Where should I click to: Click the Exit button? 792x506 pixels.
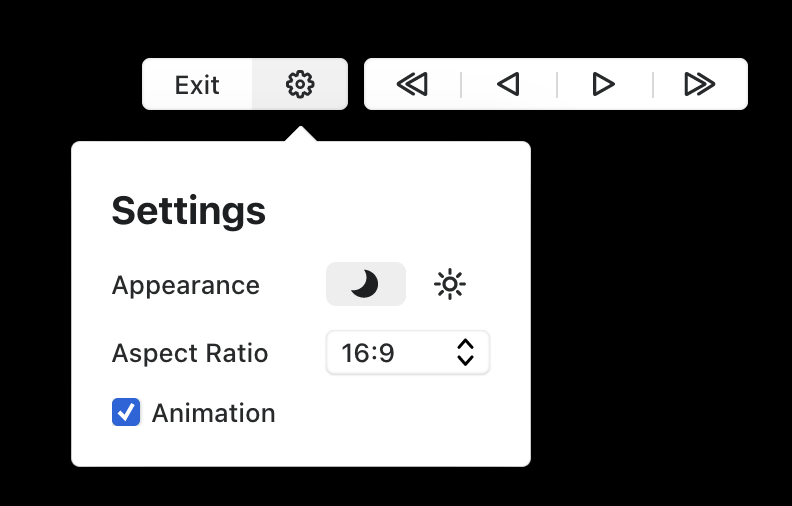tap(197, 84)
